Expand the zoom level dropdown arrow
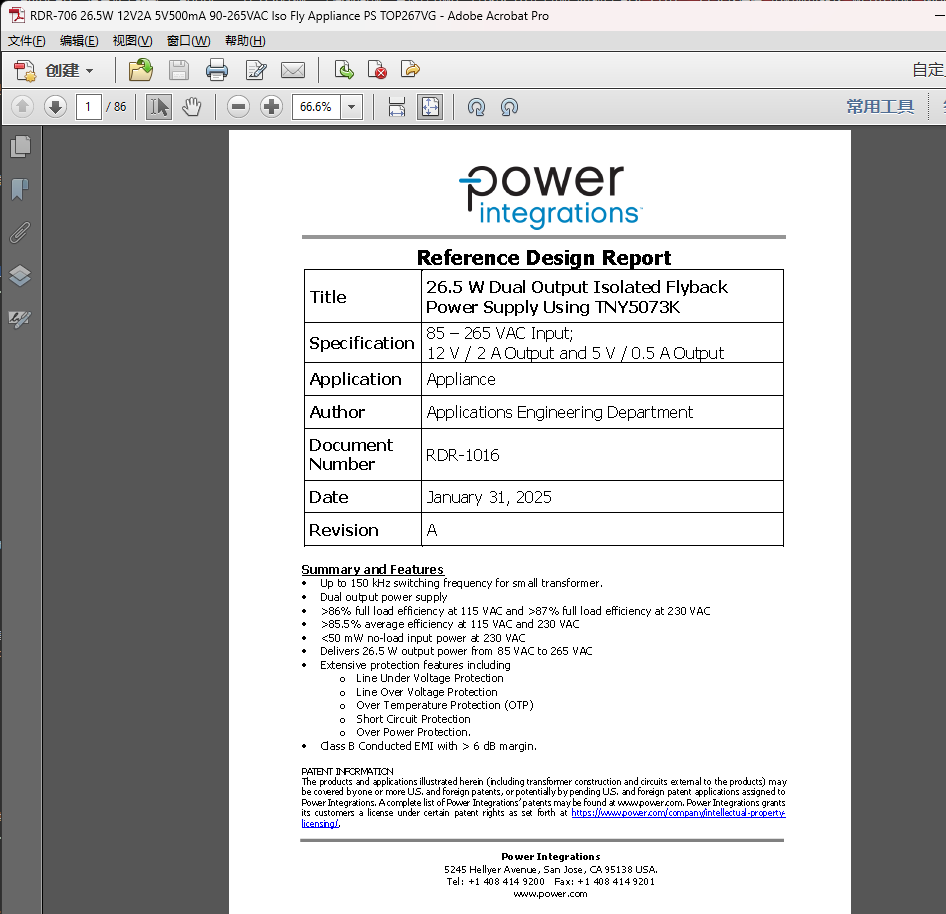This screenshot has width=946, height=914. pyautogui.click(x=351, y=107)
